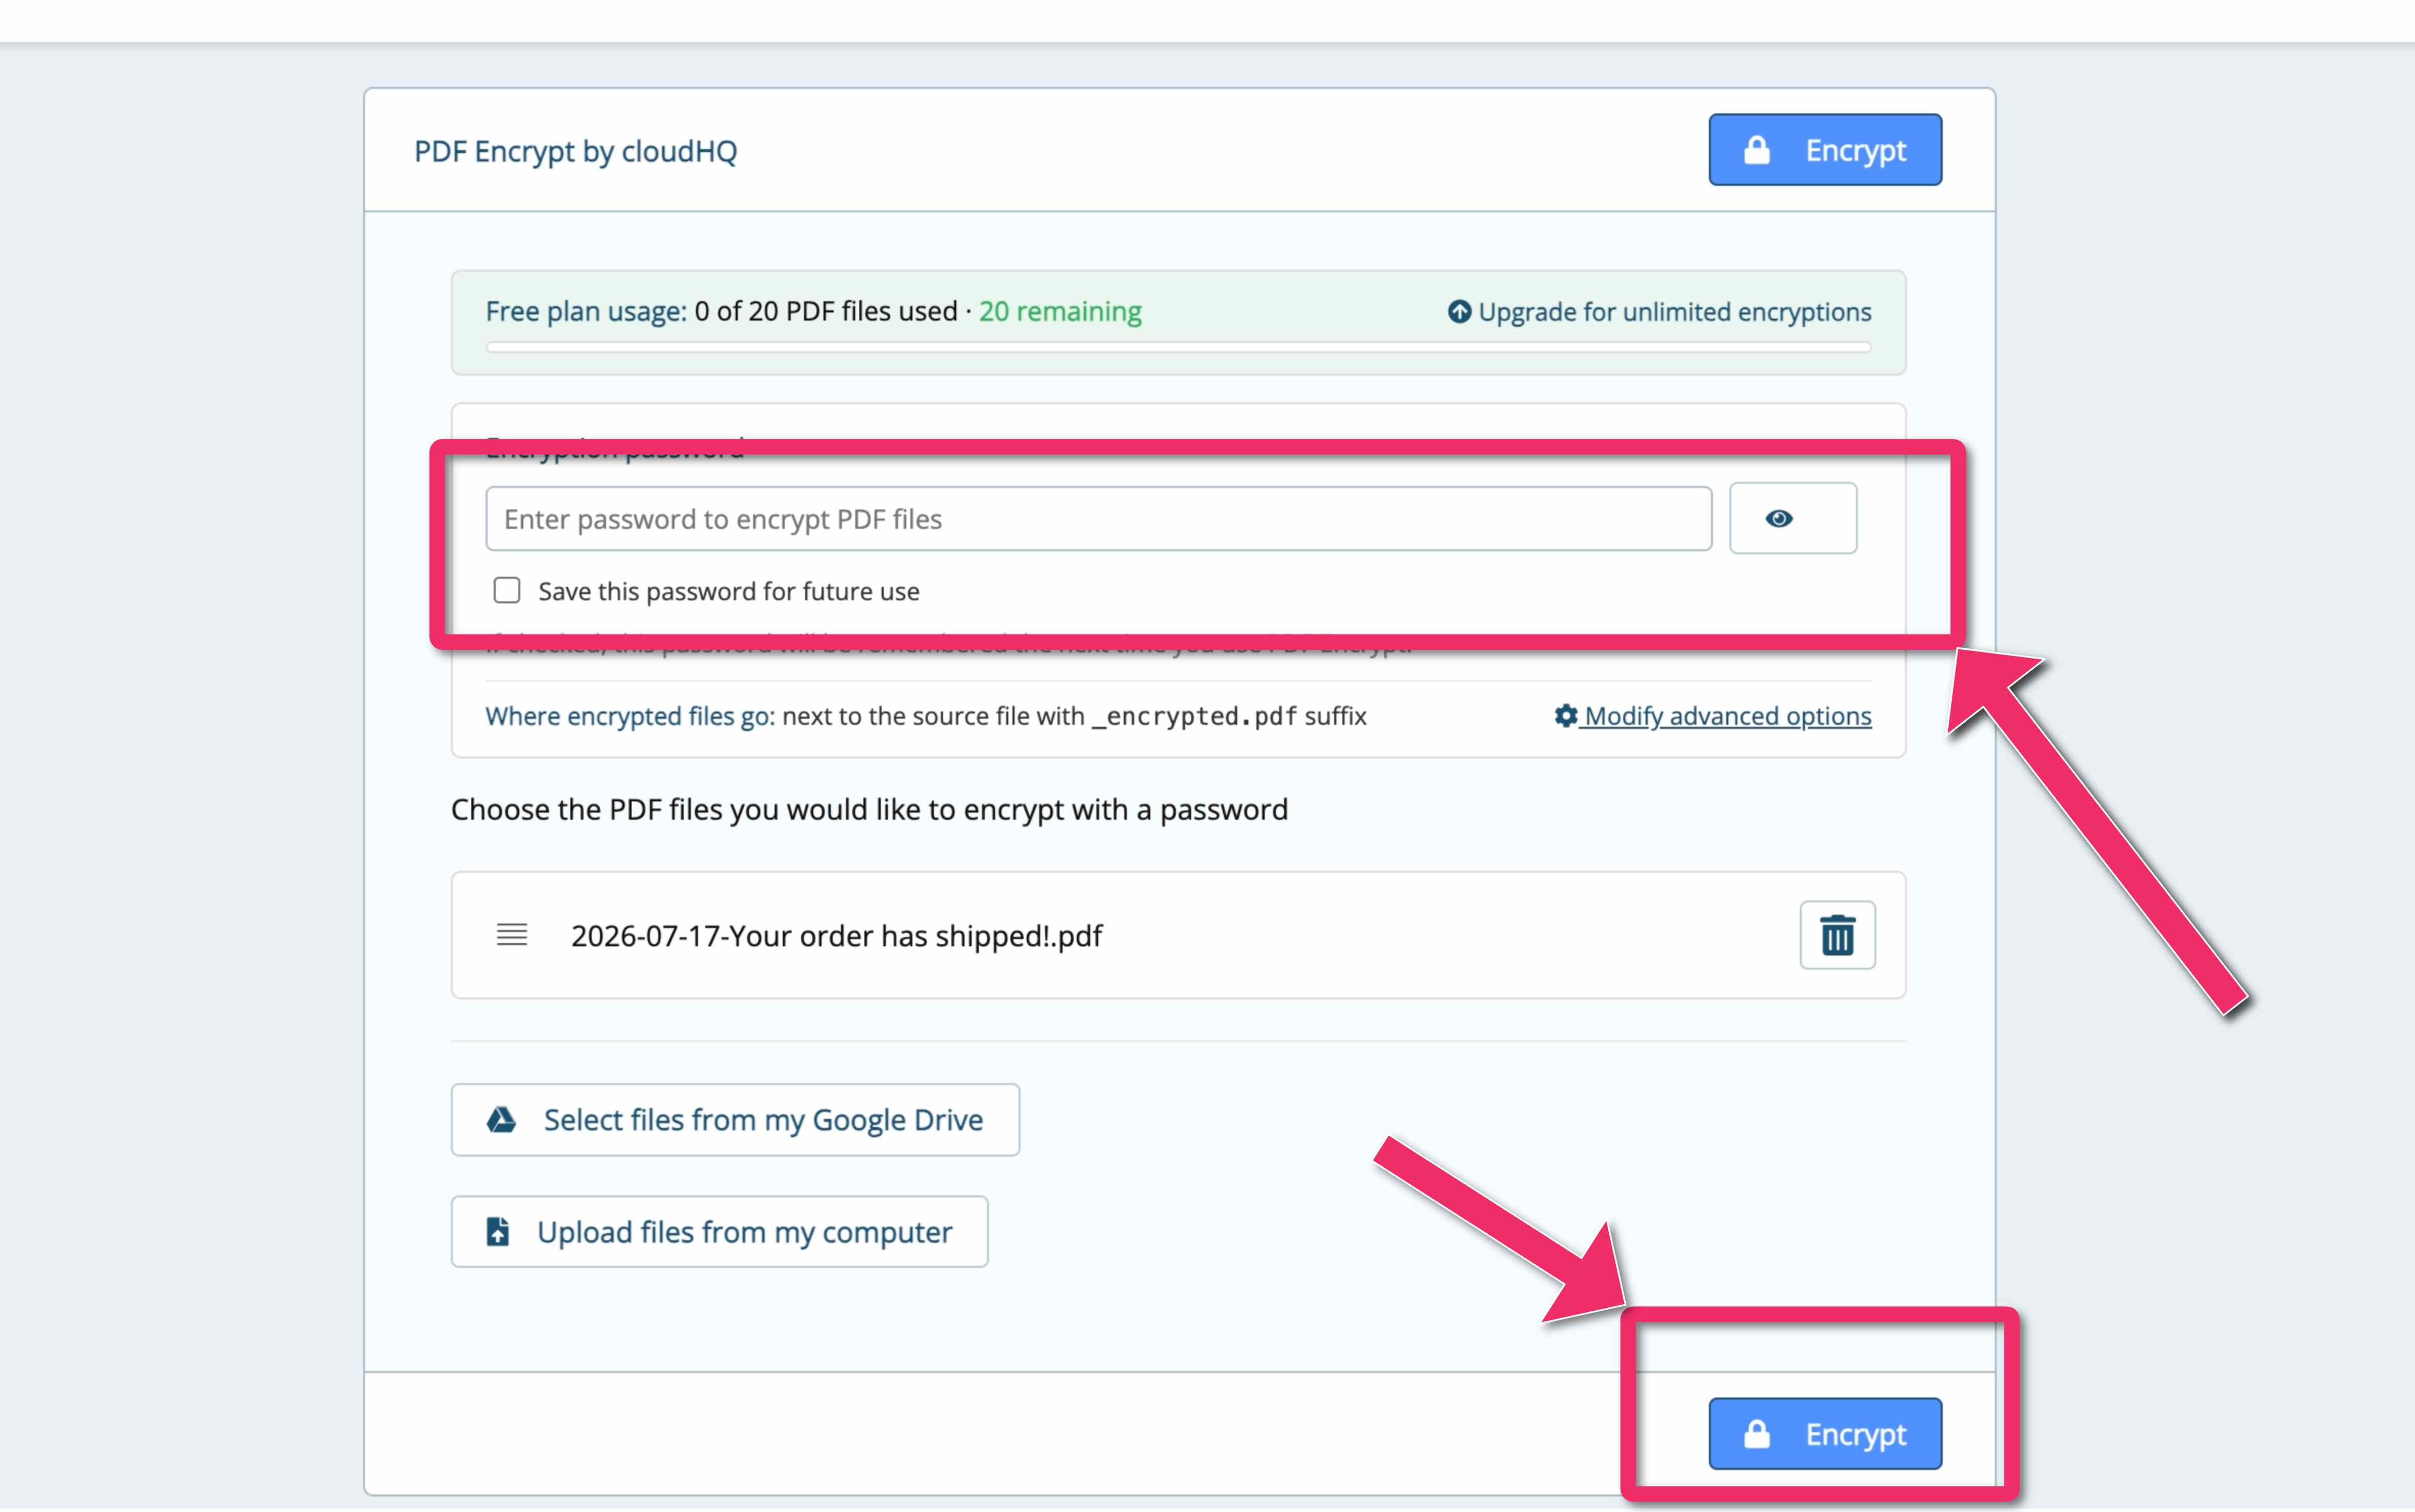Grab the reorder handle of the PDF file row
2415x1512 pixels.
coord(512,935)
